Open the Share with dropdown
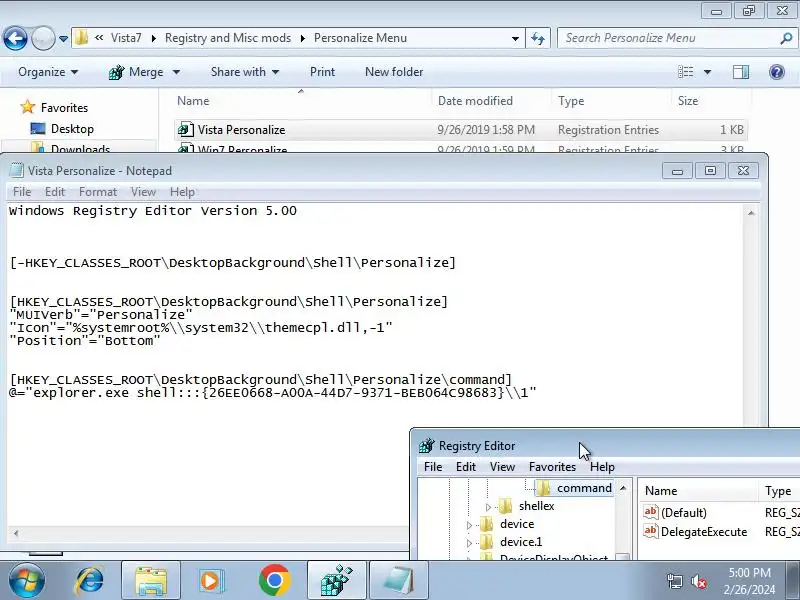This screenshot has width=800, height=600. 245,72
